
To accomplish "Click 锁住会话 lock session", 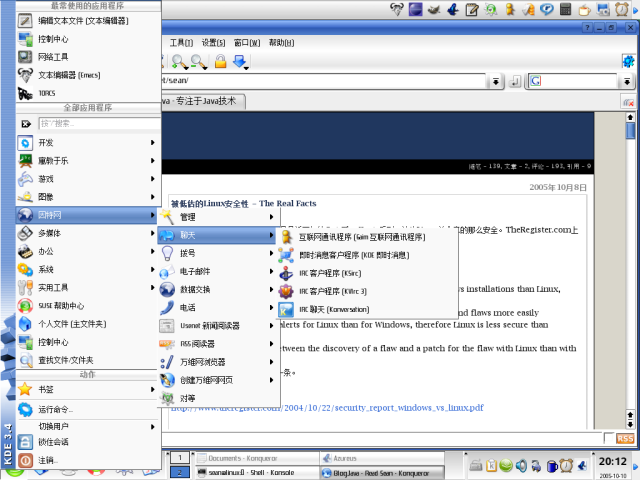I will pos(88,442).
